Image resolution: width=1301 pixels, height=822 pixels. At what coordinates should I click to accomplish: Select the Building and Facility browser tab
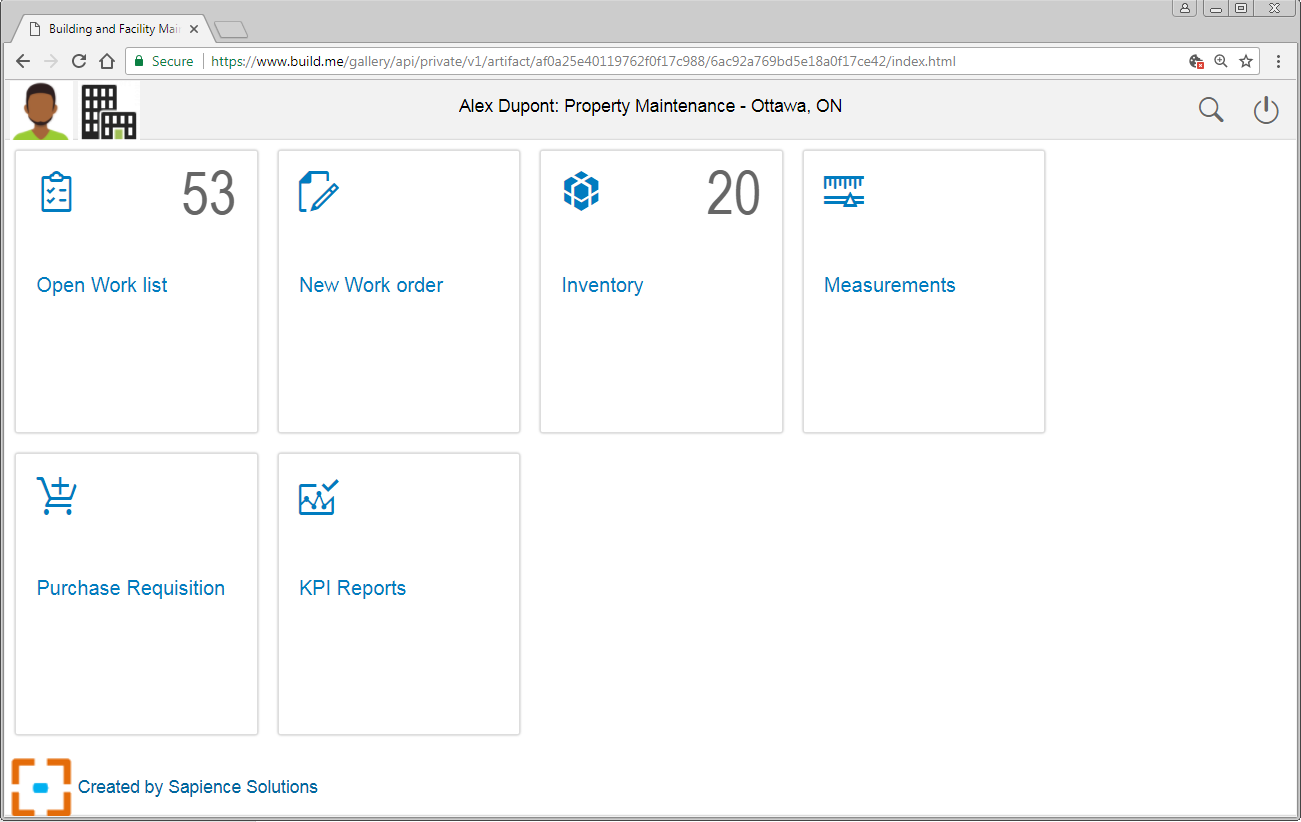112,29
